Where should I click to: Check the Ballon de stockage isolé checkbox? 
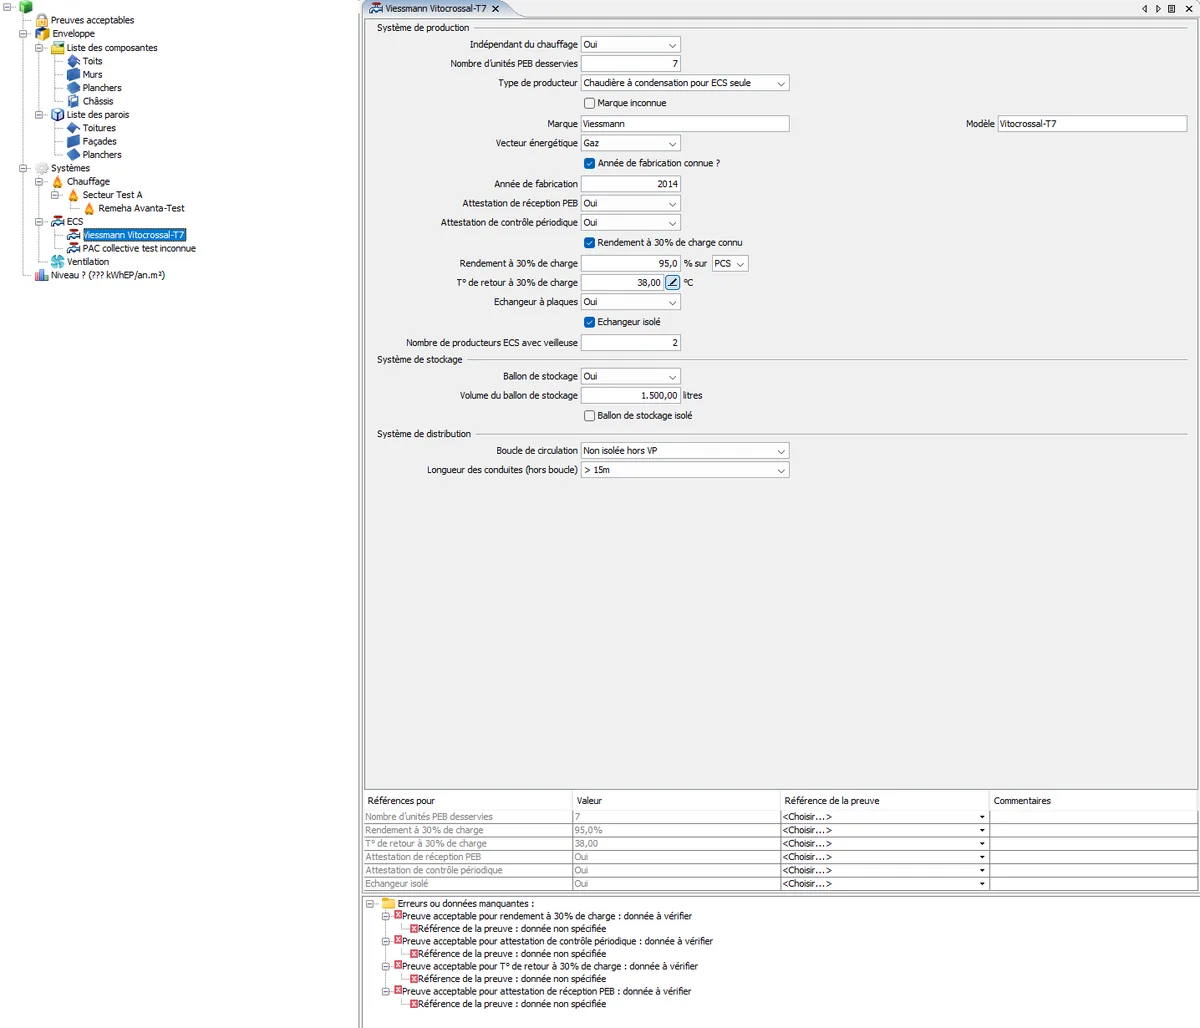point(589,416)
